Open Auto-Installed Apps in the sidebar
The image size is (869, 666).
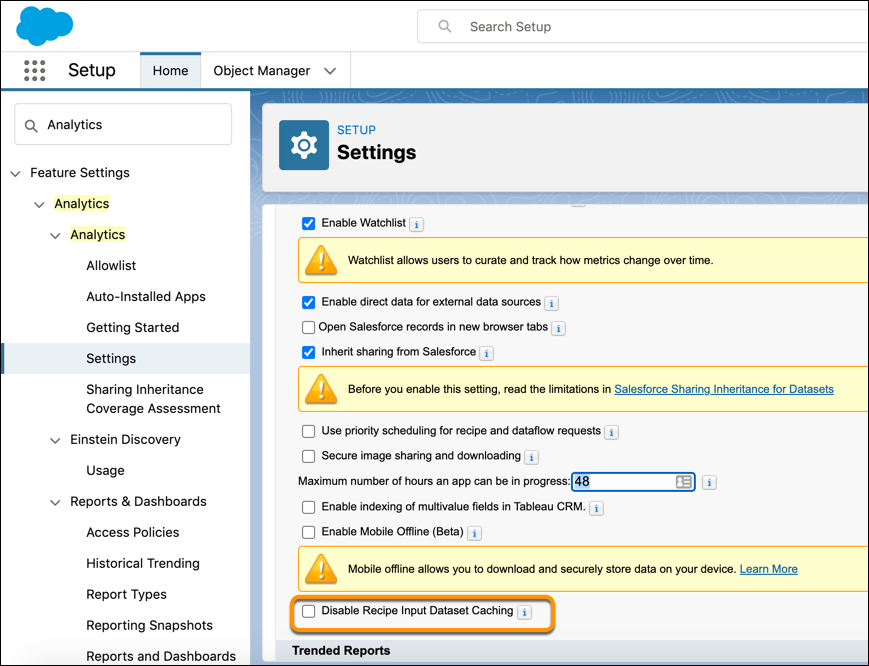point(146,296)
